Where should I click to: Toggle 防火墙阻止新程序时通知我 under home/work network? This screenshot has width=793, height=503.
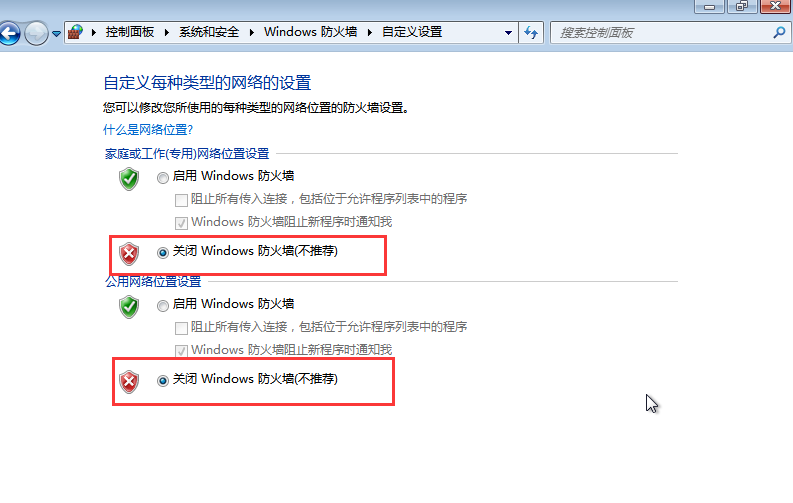(x=181, y=223)
